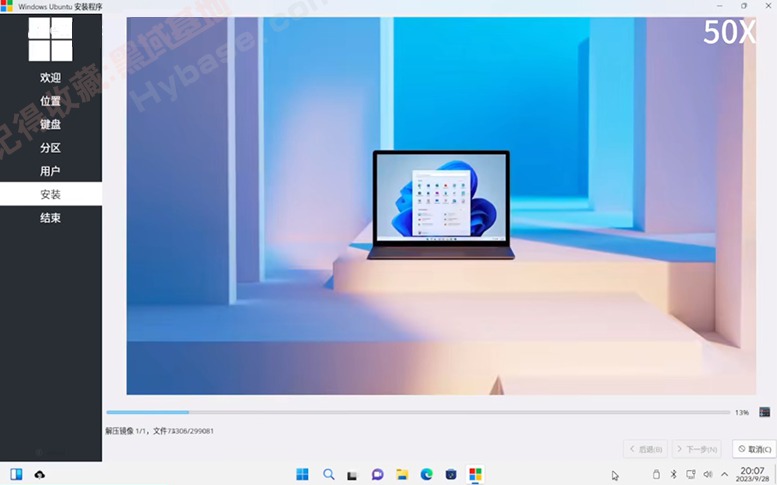The width and height of the screenshot is (777, 485).
Task: Expand the hidden tray icons chevron
Action: [x=724, y=474]
